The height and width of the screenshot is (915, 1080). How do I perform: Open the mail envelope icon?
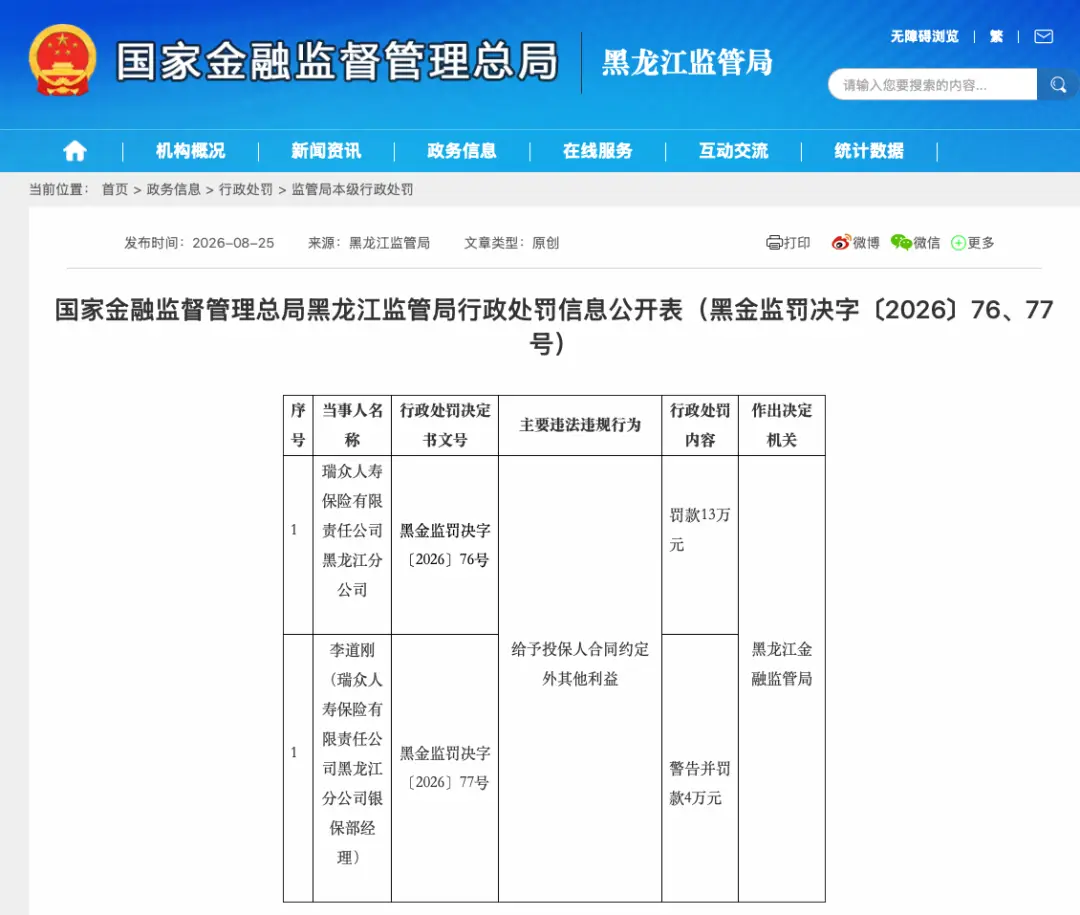pyautogui.click(x=1043, y=37)
